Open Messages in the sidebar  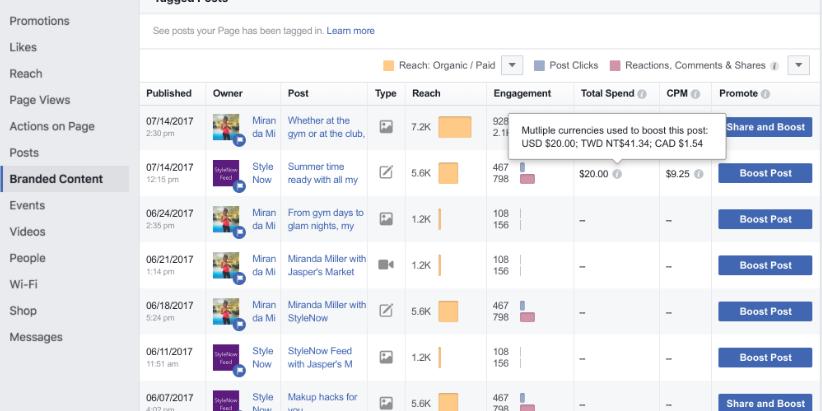click(x=36, y=337)
